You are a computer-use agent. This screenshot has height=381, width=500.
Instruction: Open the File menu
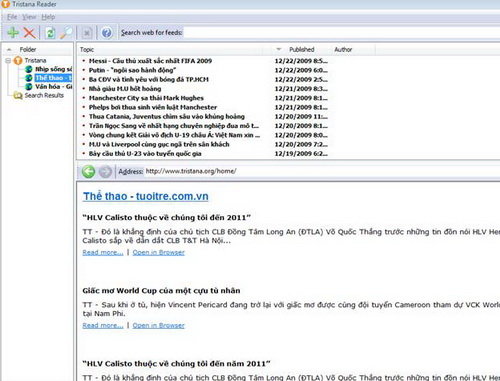pos(12,17)
